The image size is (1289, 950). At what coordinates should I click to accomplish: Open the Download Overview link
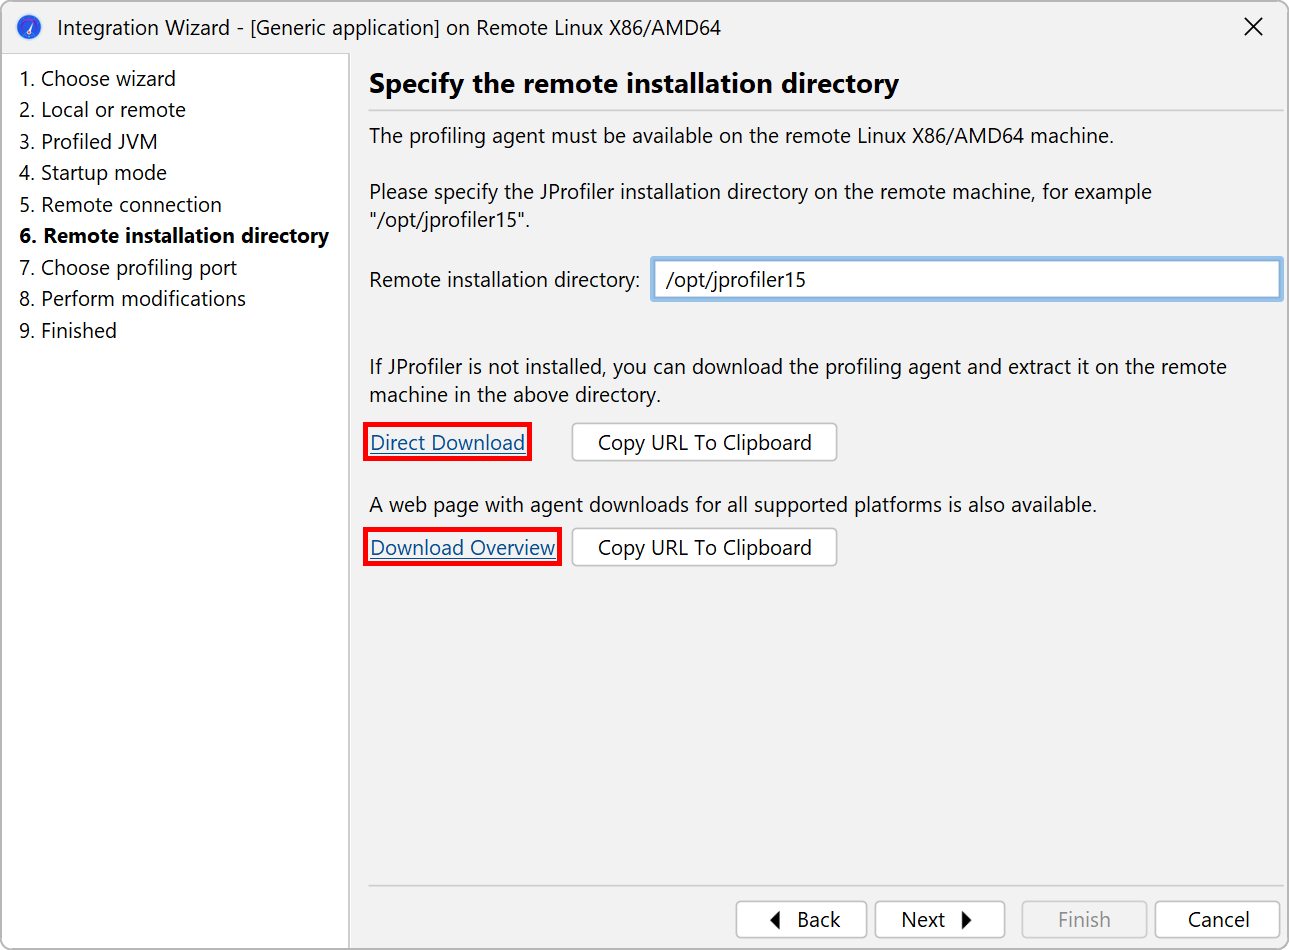pyautogui.click(x=463, y=547)
